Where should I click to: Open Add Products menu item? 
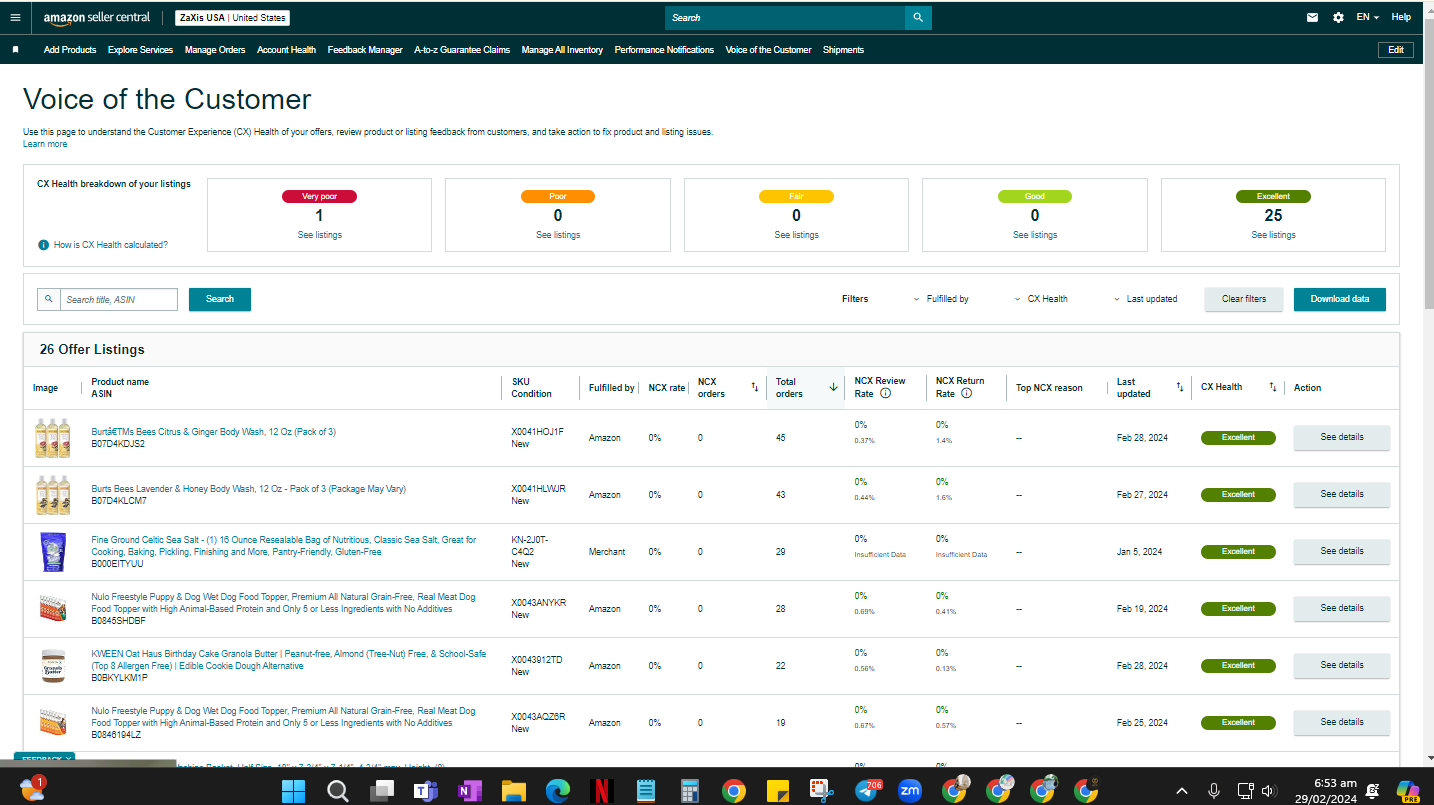coord(70,50)
